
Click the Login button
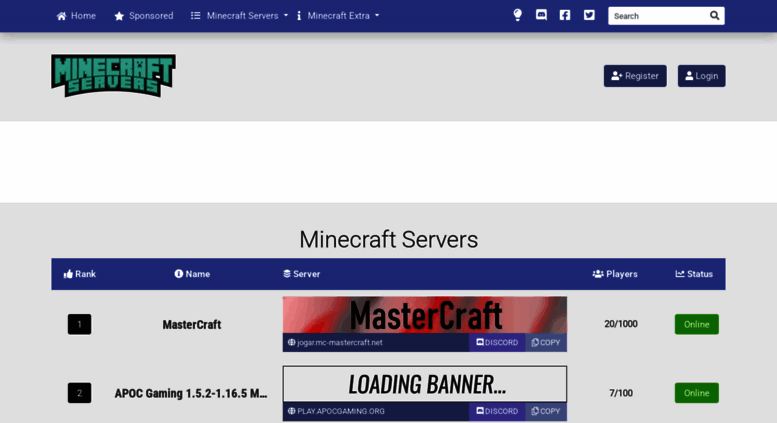pyautogui.click(x=701, y=76)
